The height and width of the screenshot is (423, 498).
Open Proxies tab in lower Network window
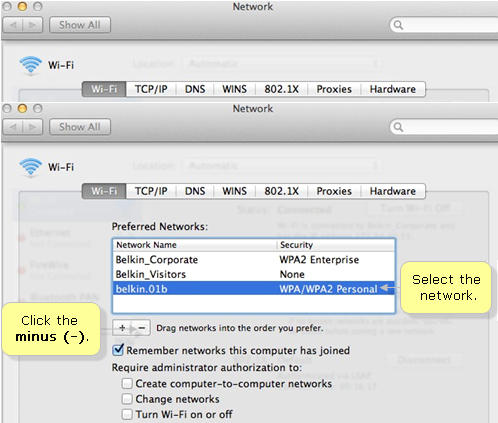tap(334, 191)
